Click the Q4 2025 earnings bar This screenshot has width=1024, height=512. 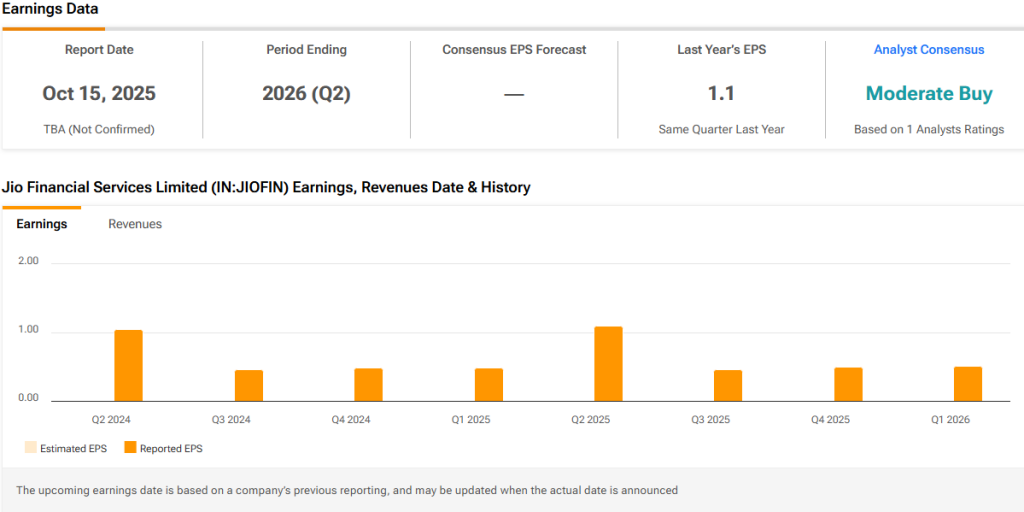tap(848, 384)
